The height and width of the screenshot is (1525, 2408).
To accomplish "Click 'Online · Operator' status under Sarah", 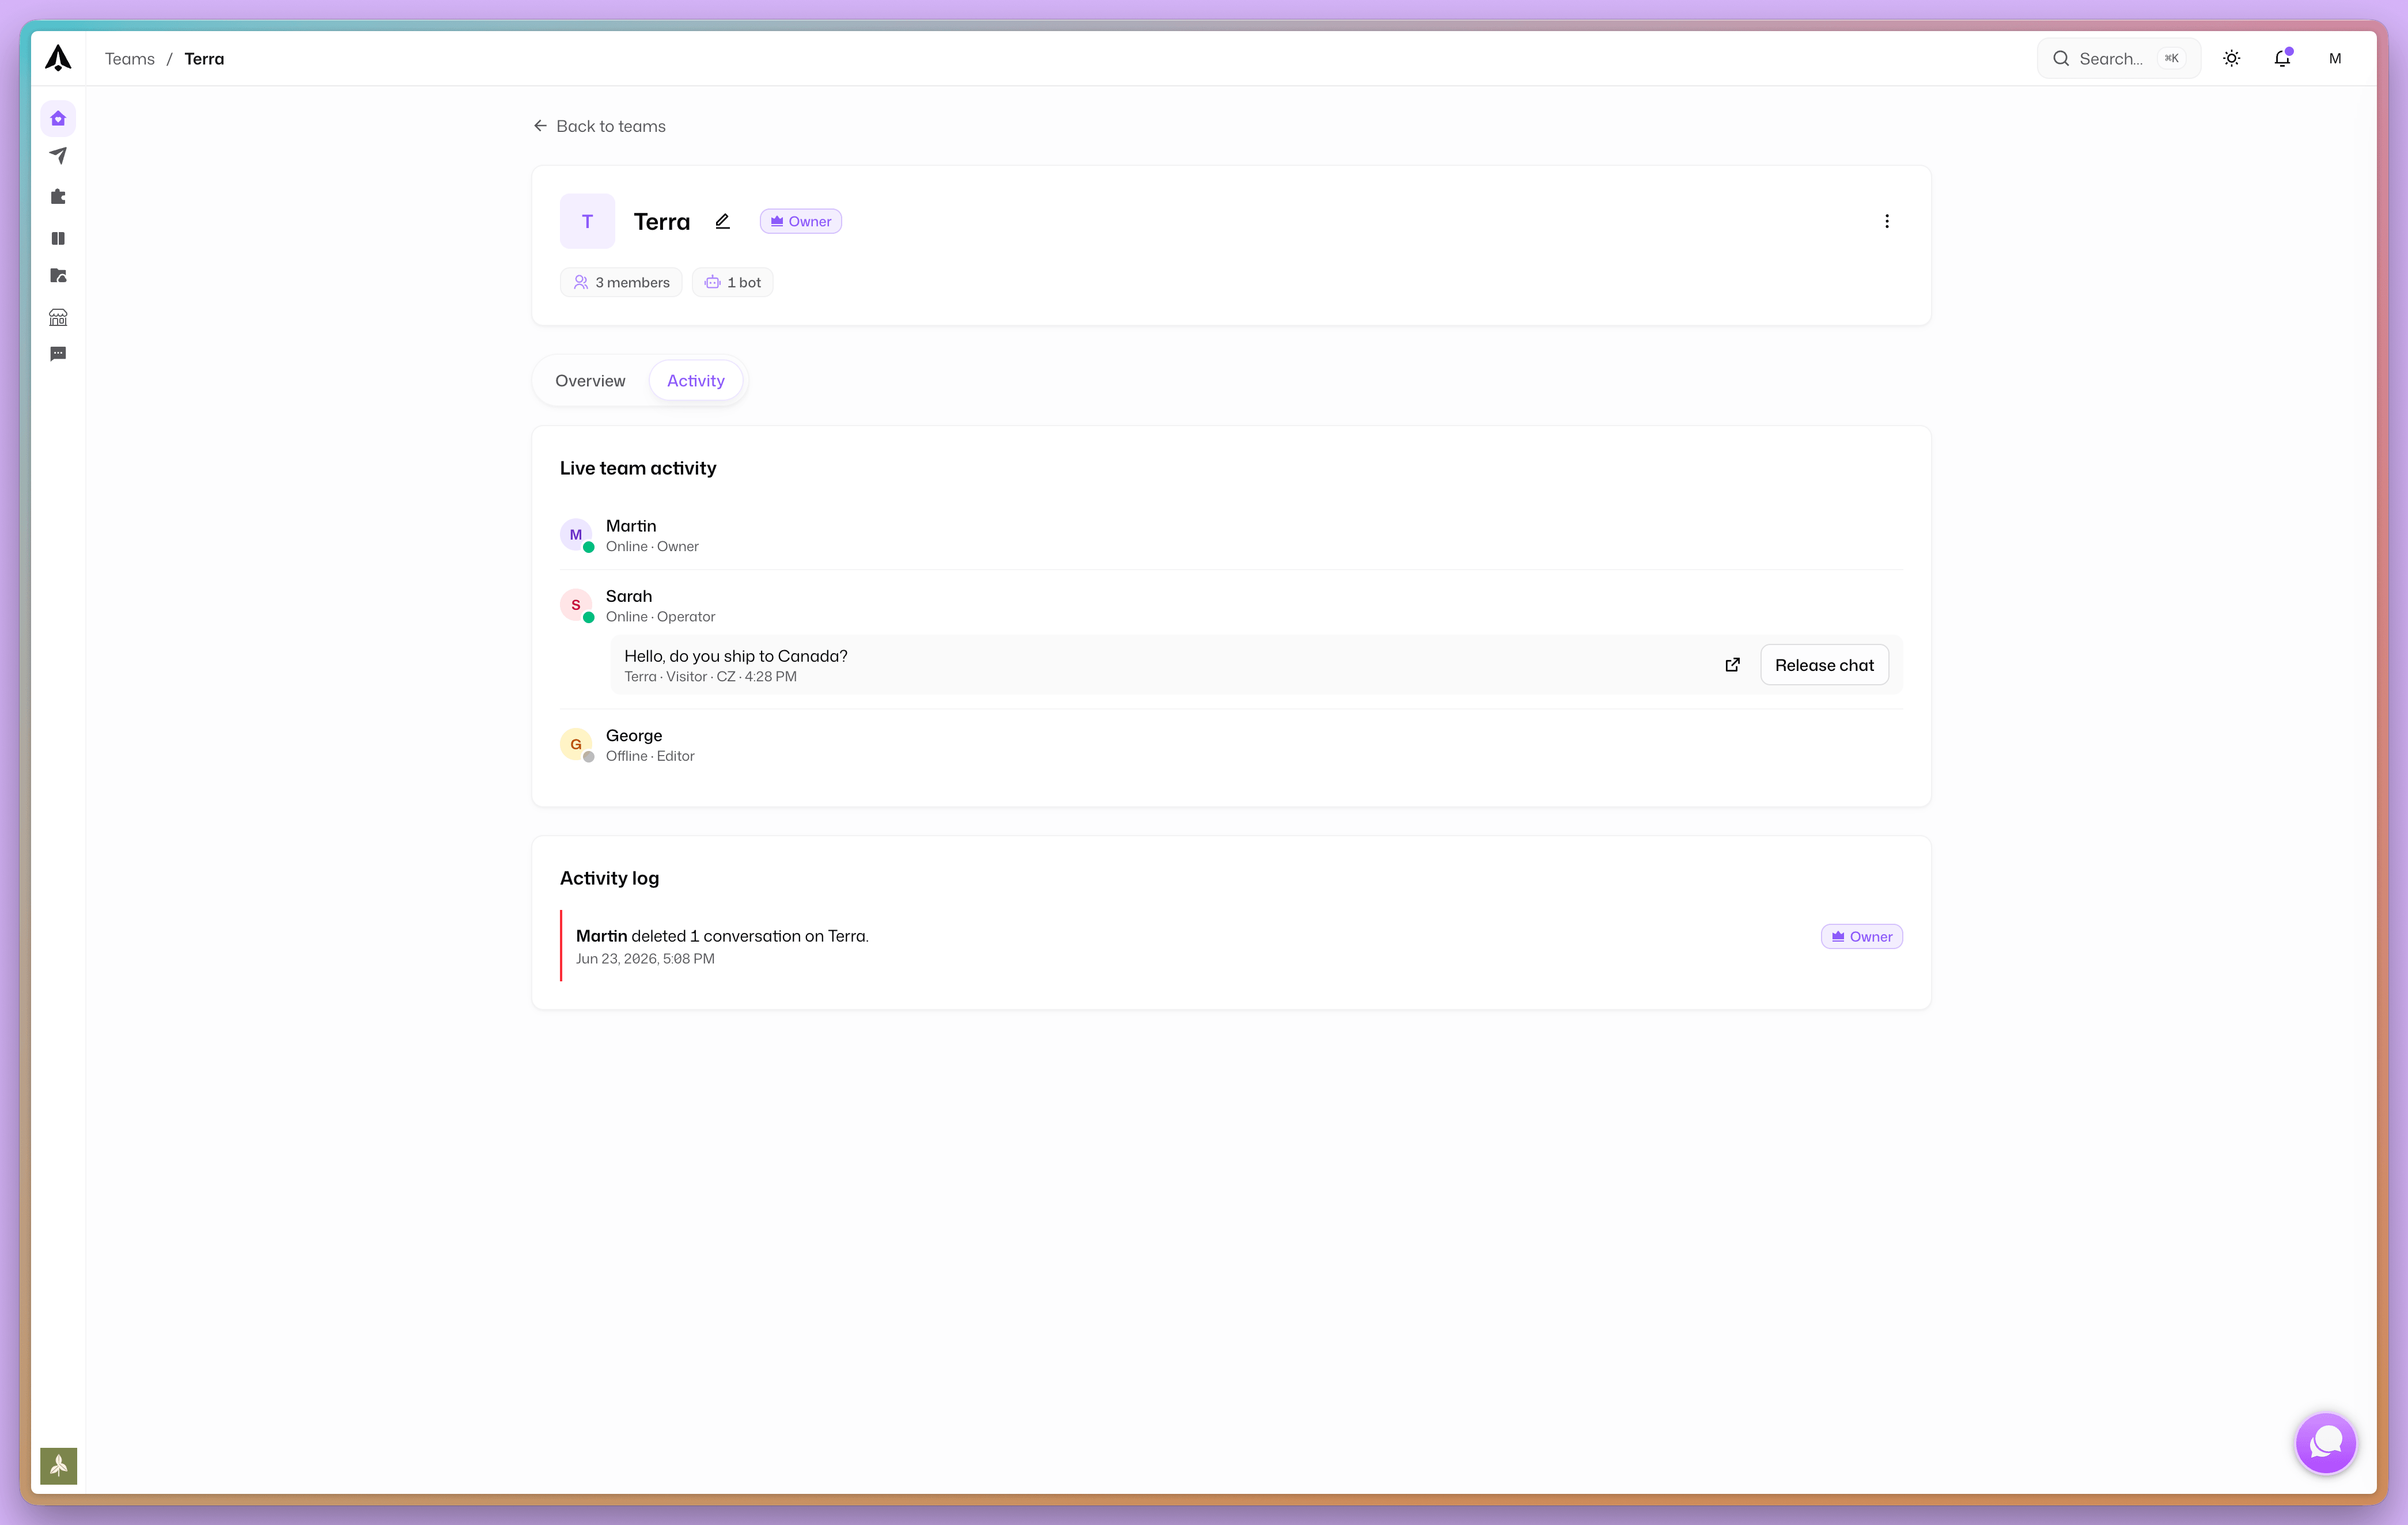I will coord(660,617).
